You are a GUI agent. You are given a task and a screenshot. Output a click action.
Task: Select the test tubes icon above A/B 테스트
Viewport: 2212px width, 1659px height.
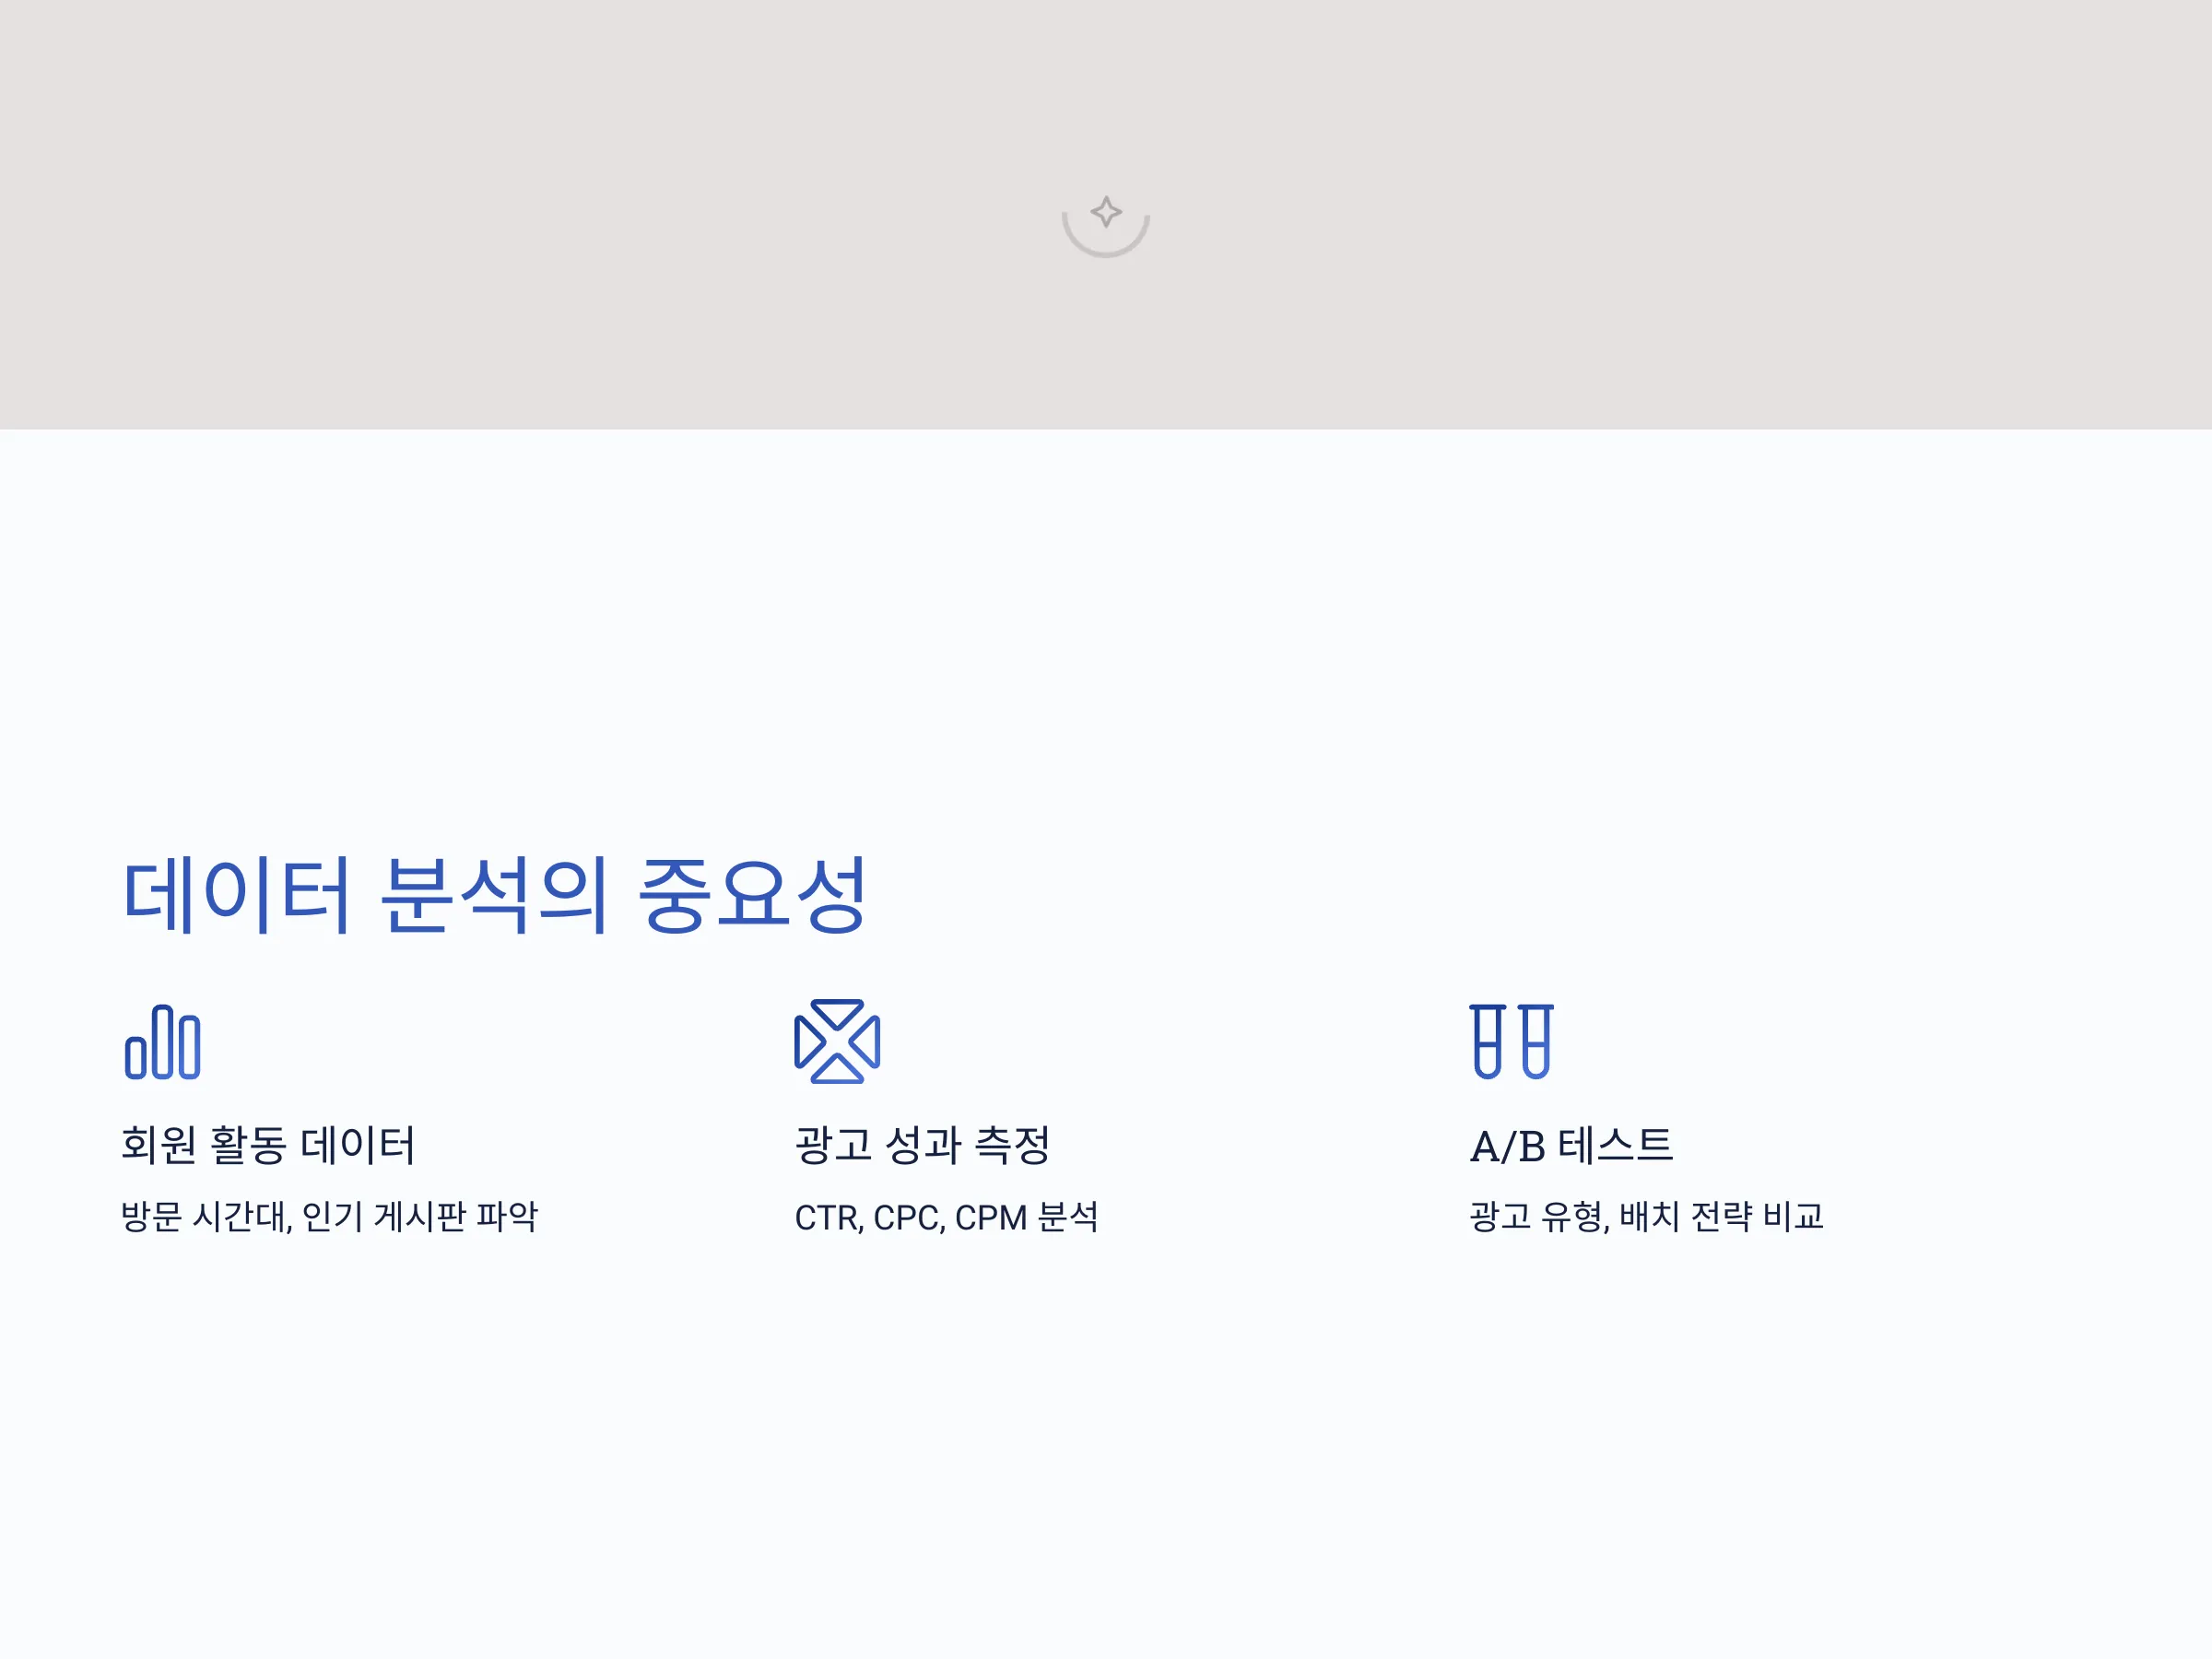point(1511,1041)
